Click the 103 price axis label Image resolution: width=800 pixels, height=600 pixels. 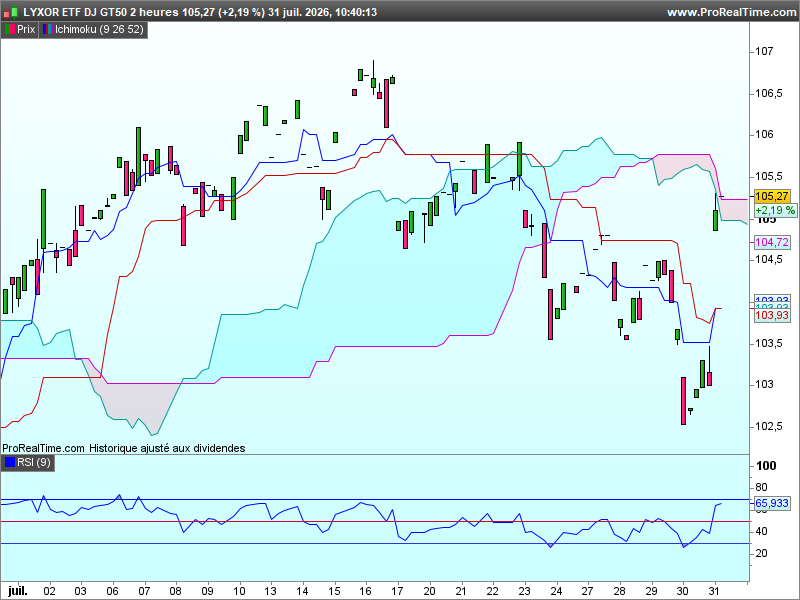tap(764, 384)
